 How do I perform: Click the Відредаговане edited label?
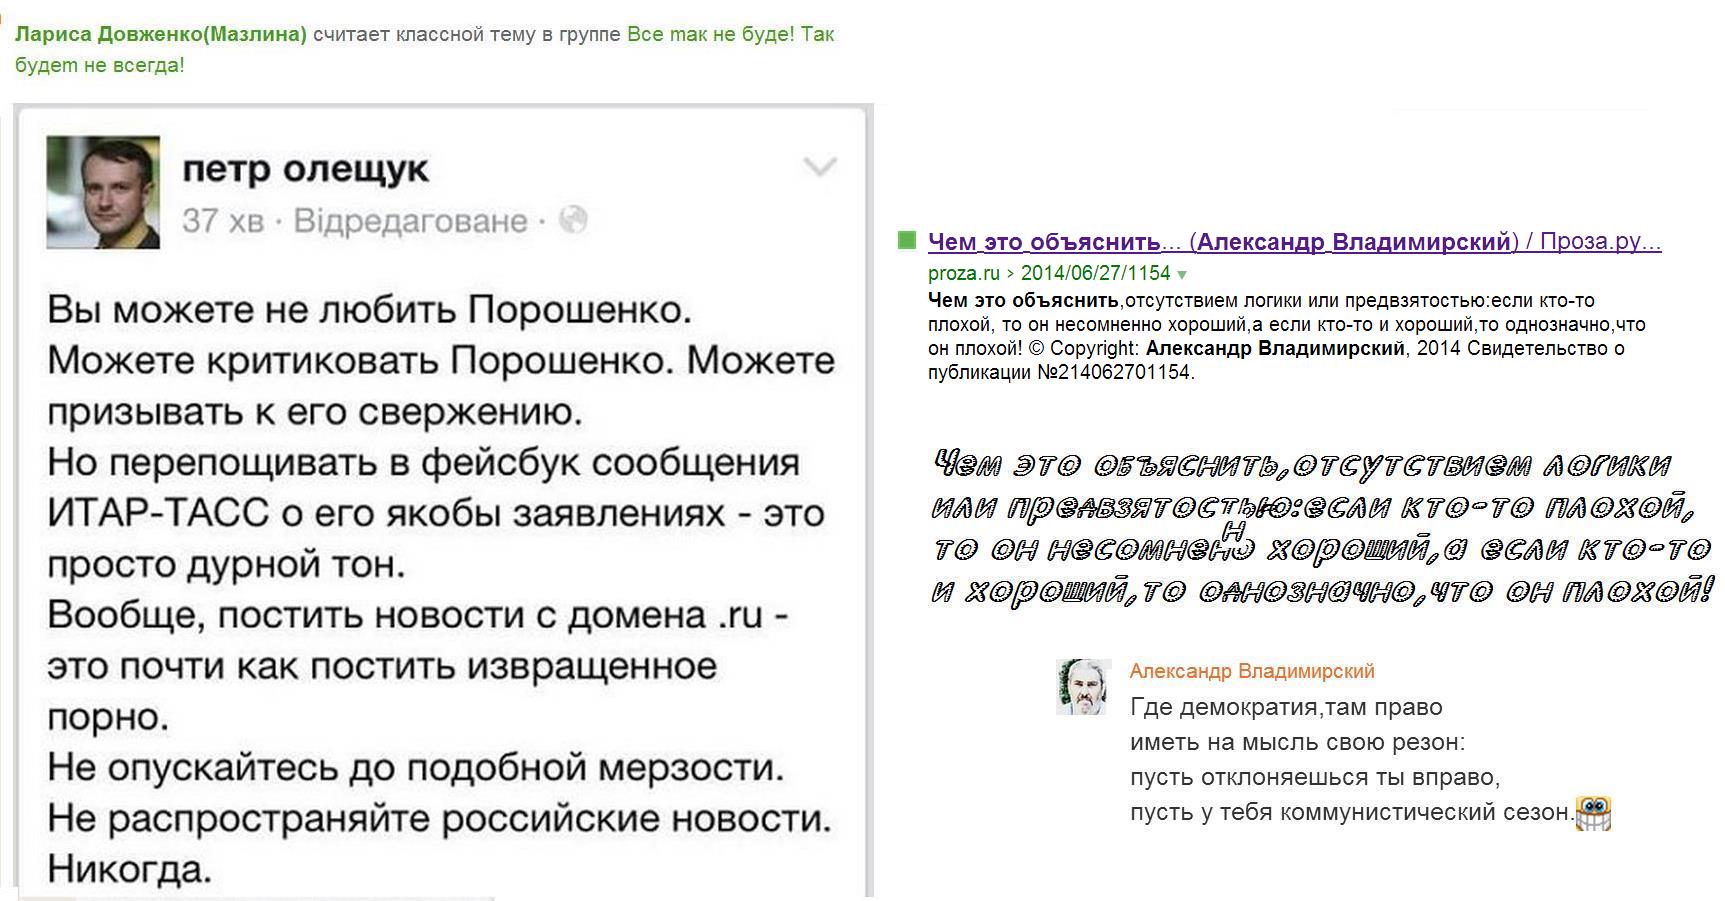click(410, 221)
